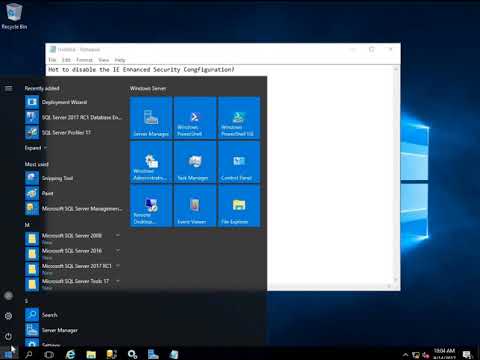Expand the Microsoft SQL Server 2008 folder

tap(74, 238)
